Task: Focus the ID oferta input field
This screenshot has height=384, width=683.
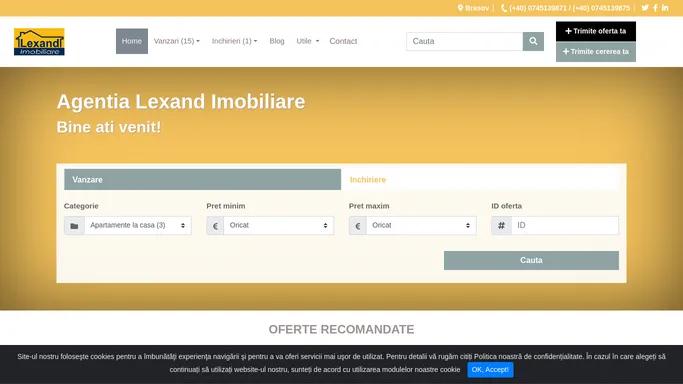Action: tap(565, 226)
